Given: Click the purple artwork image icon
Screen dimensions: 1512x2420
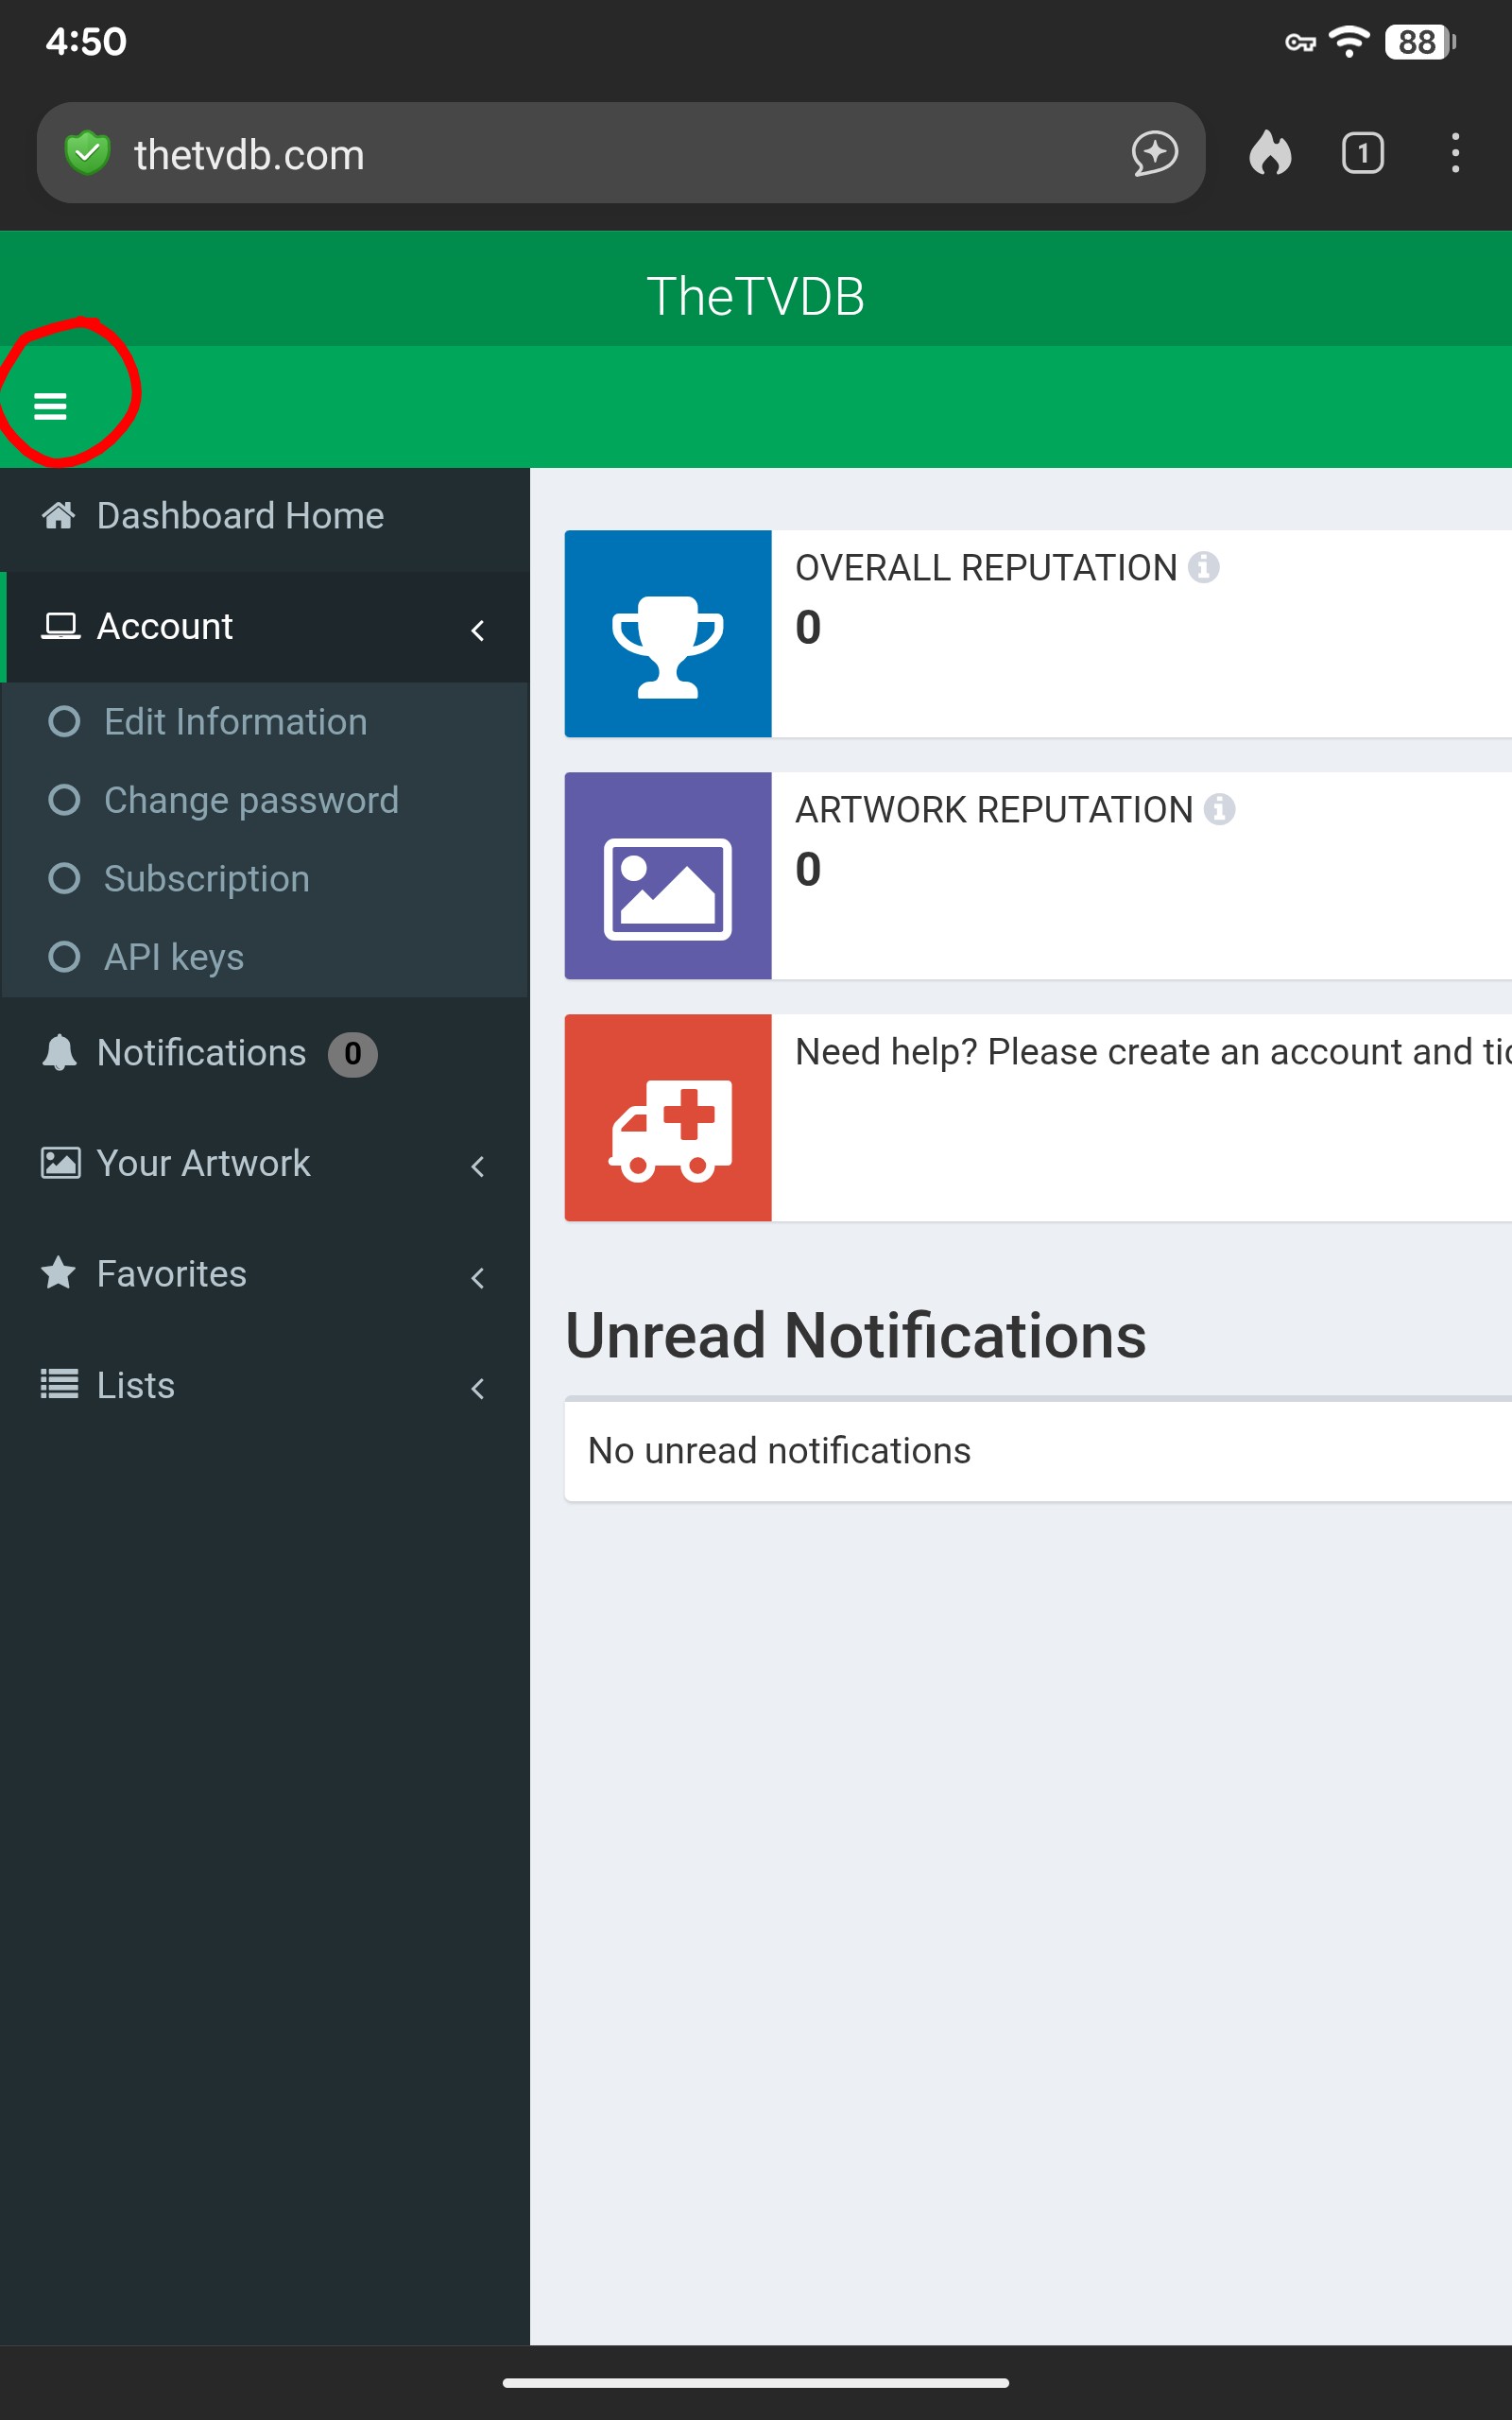Looking at the screenshot, I should 667,876.
